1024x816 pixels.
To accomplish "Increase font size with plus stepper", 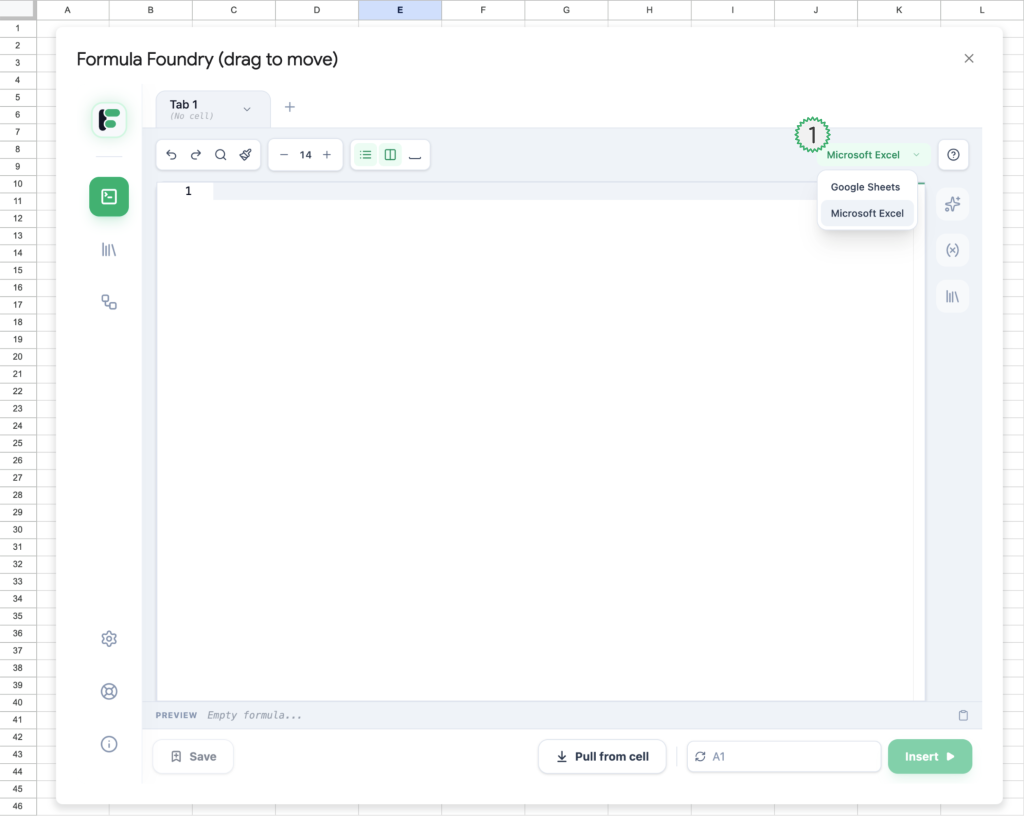I will tap(327, 155).
